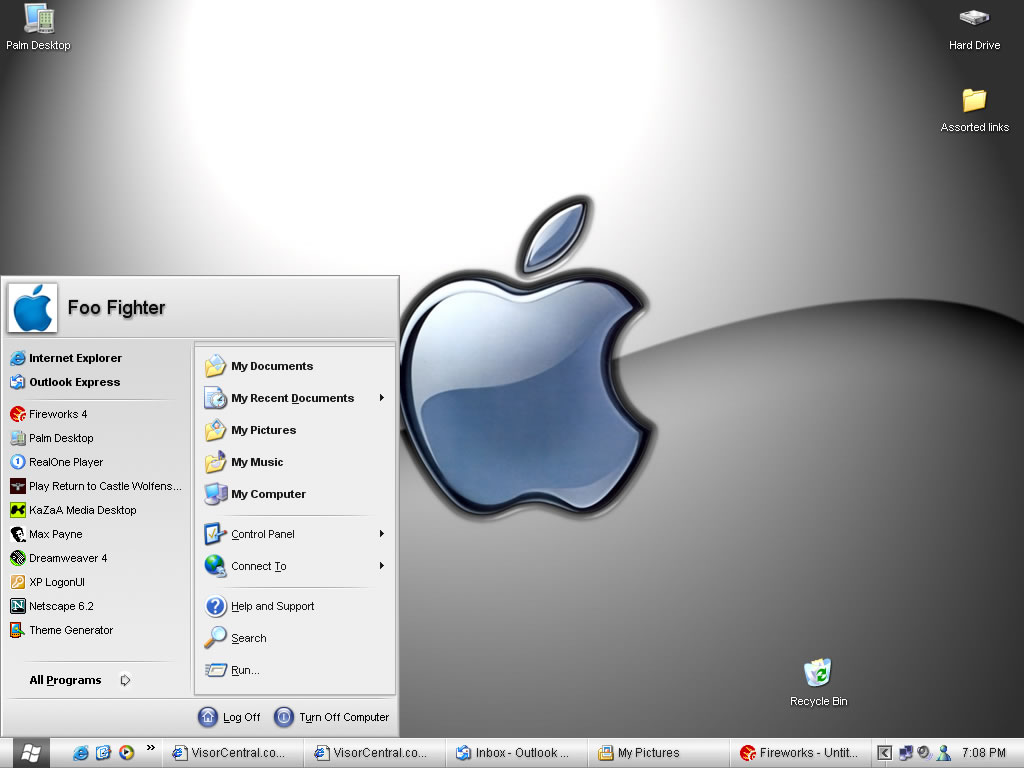Screen dimensions: 1024x768
Task: Click the Internet Explorer quick launch icon
Action: [x=81, y=753]
